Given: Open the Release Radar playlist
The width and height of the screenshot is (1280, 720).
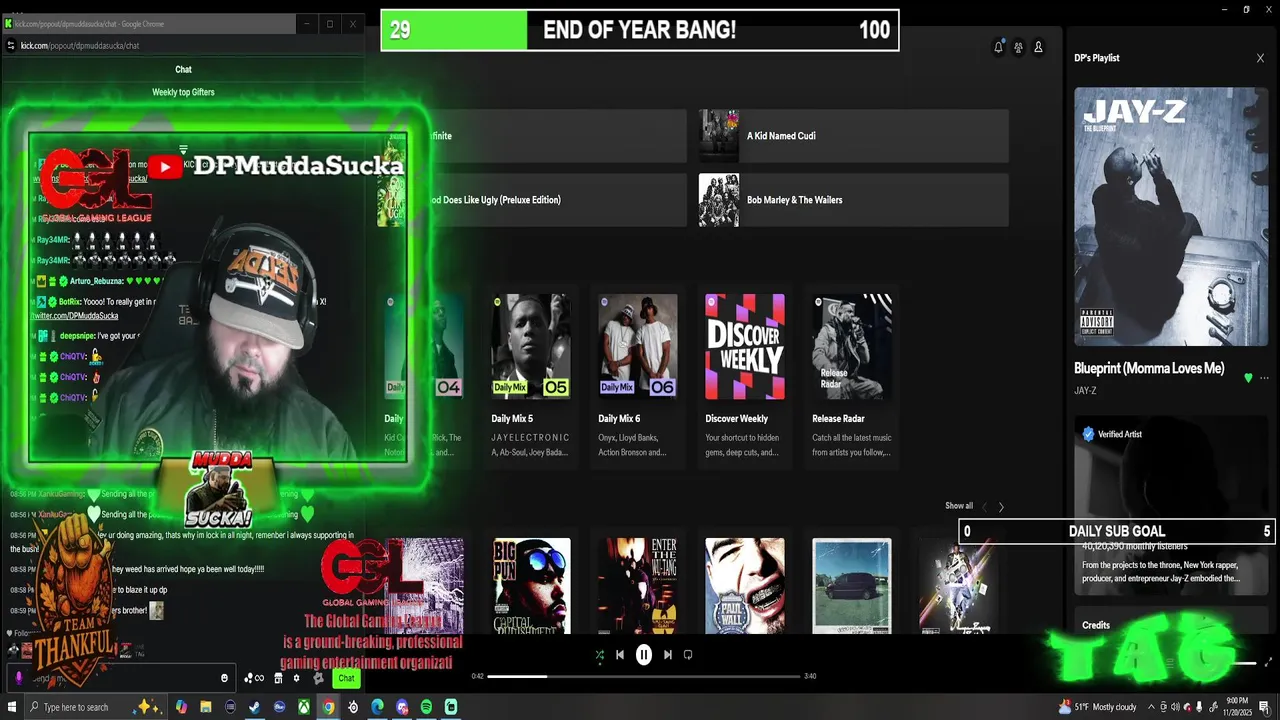Looking at the screenshot, I should [x=852, y=376].
